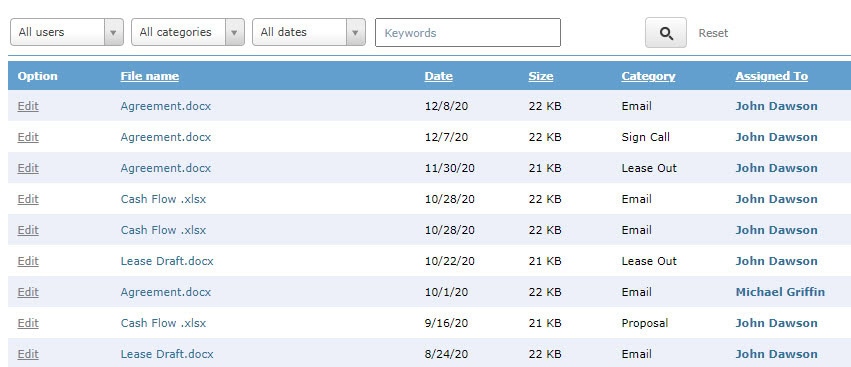
Task: Open Agreement.docx file from 12/7/20
Action: point(166,137)
